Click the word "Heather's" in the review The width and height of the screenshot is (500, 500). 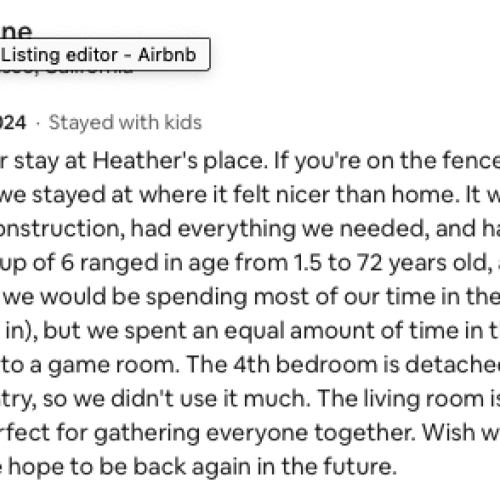tap(145, 161)
